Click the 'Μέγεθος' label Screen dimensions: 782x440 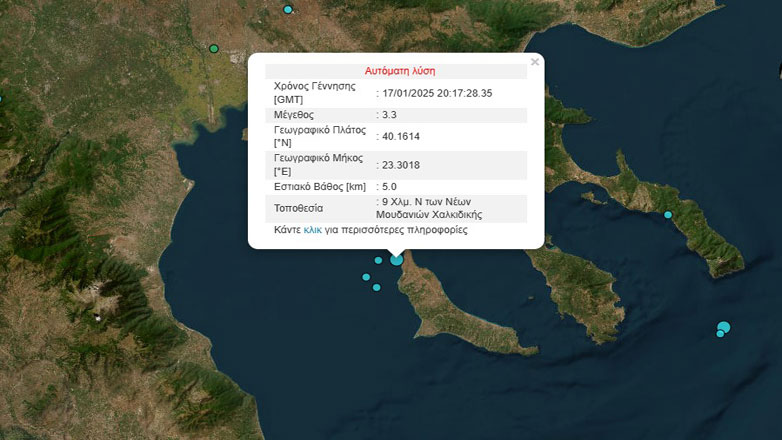(294, 115)
